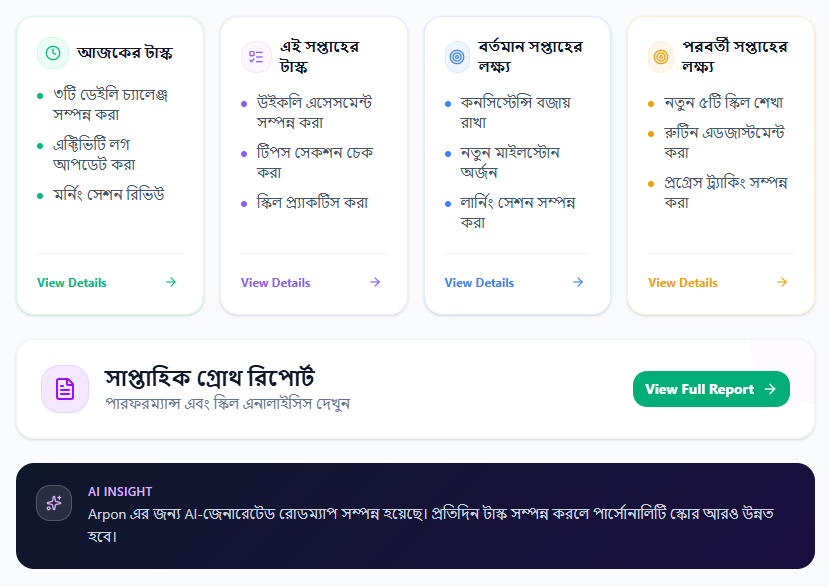Click the arrow beside আজকের টাস্ক View Details
The width and height of the screenshot is (829, 587).
point(172,283)
